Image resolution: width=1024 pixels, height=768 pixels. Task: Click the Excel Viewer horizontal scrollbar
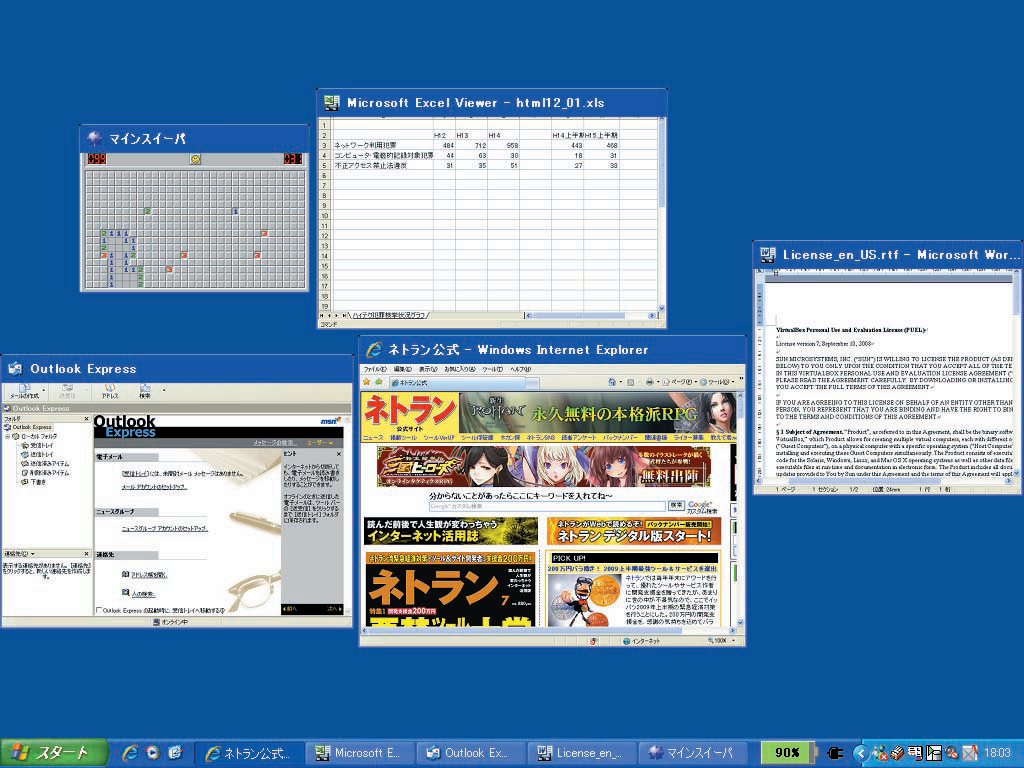[x=592, y=315]
